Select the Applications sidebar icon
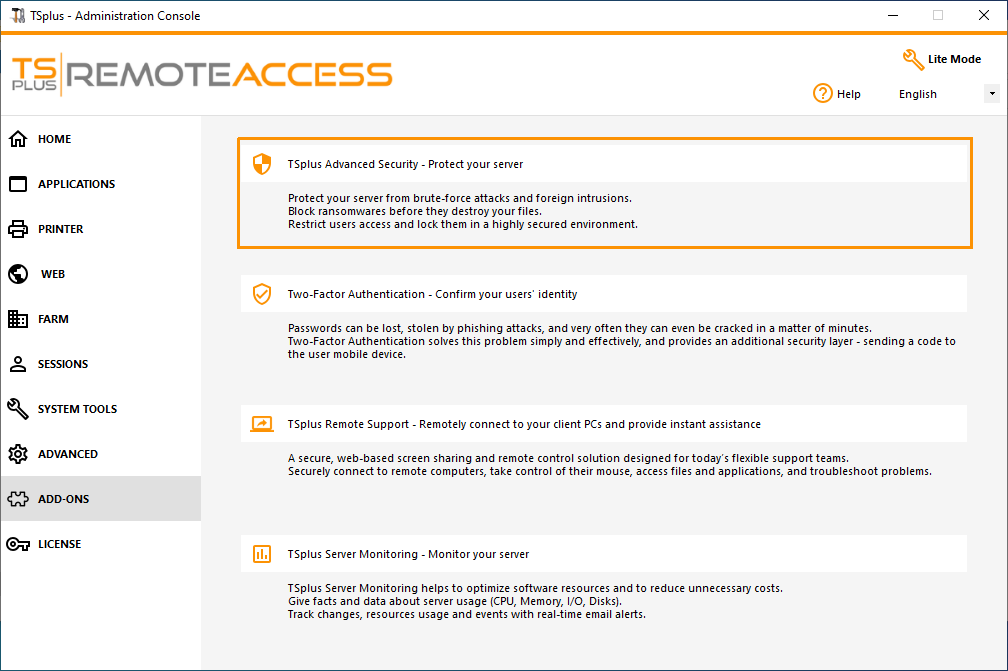Viewport: 1008px width, 671px height. coord(17,184)
